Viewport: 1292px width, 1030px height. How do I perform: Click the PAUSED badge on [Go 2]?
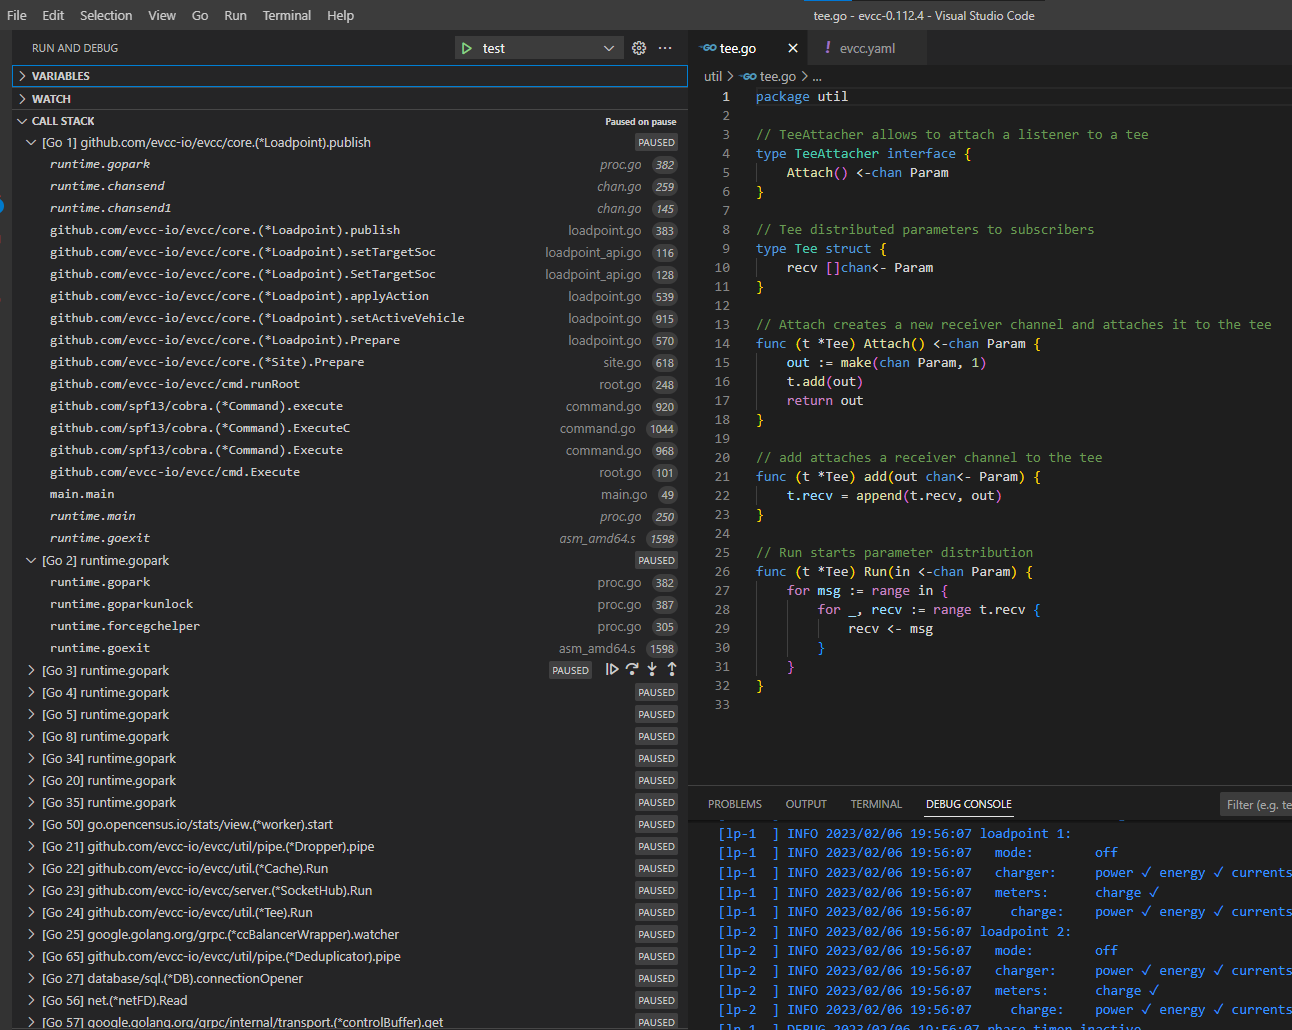(656, 560)
